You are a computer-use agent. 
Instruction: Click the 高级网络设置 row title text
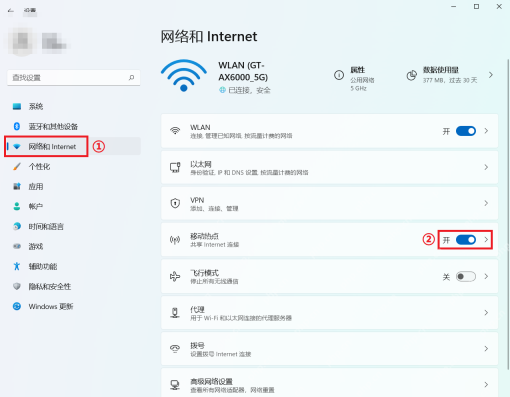[211, 381]
